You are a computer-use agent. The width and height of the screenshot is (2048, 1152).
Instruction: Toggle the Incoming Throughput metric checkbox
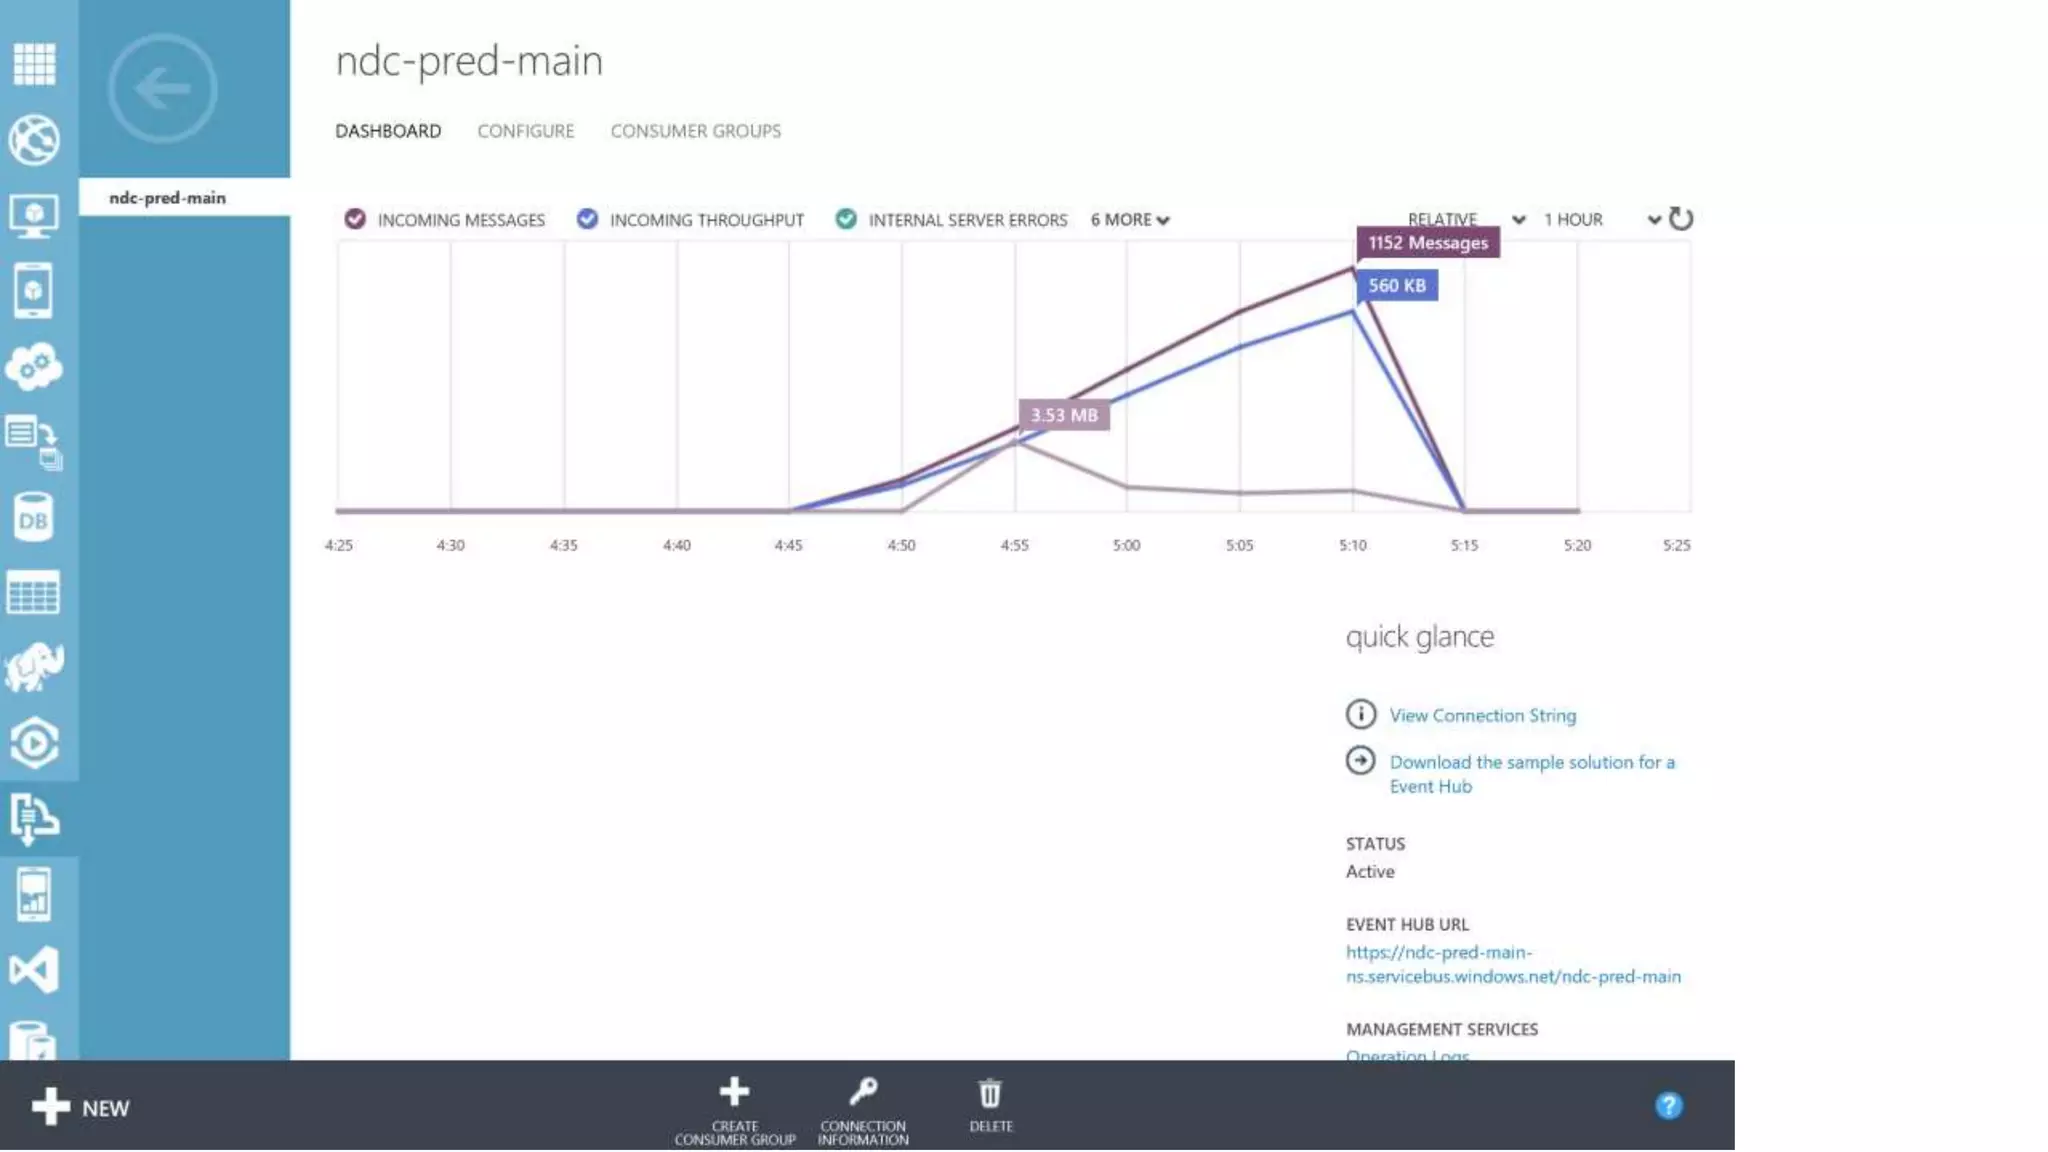coord(587,219)
